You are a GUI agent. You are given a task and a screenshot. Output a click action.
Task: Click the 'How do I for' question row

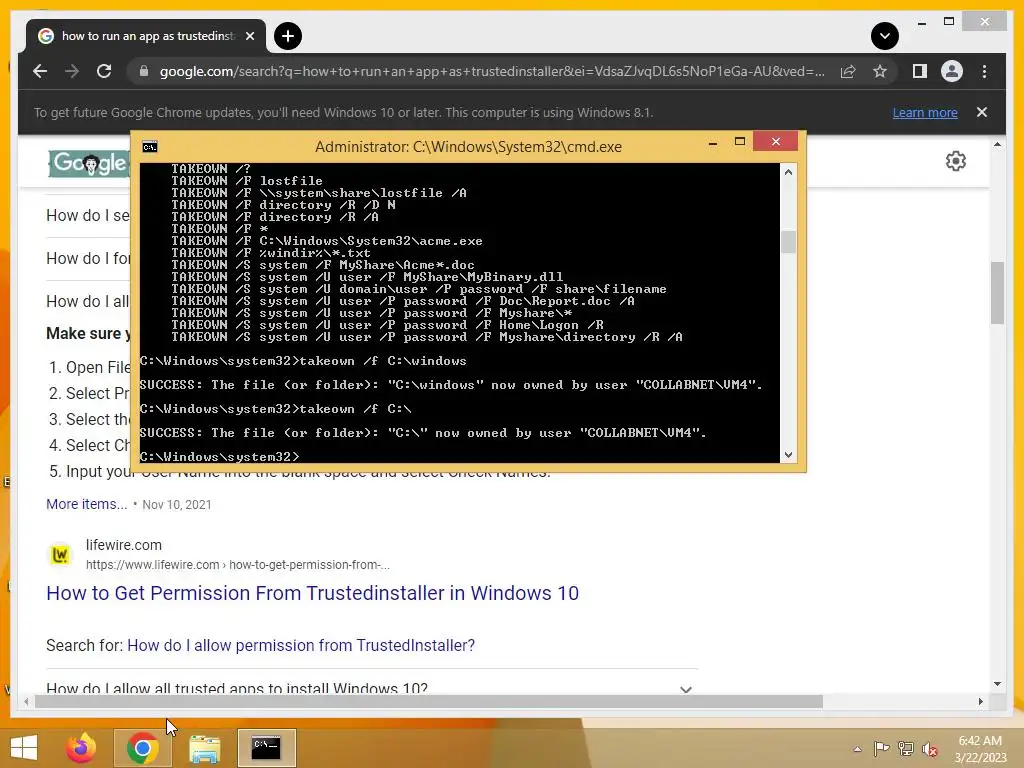(88, 259)
